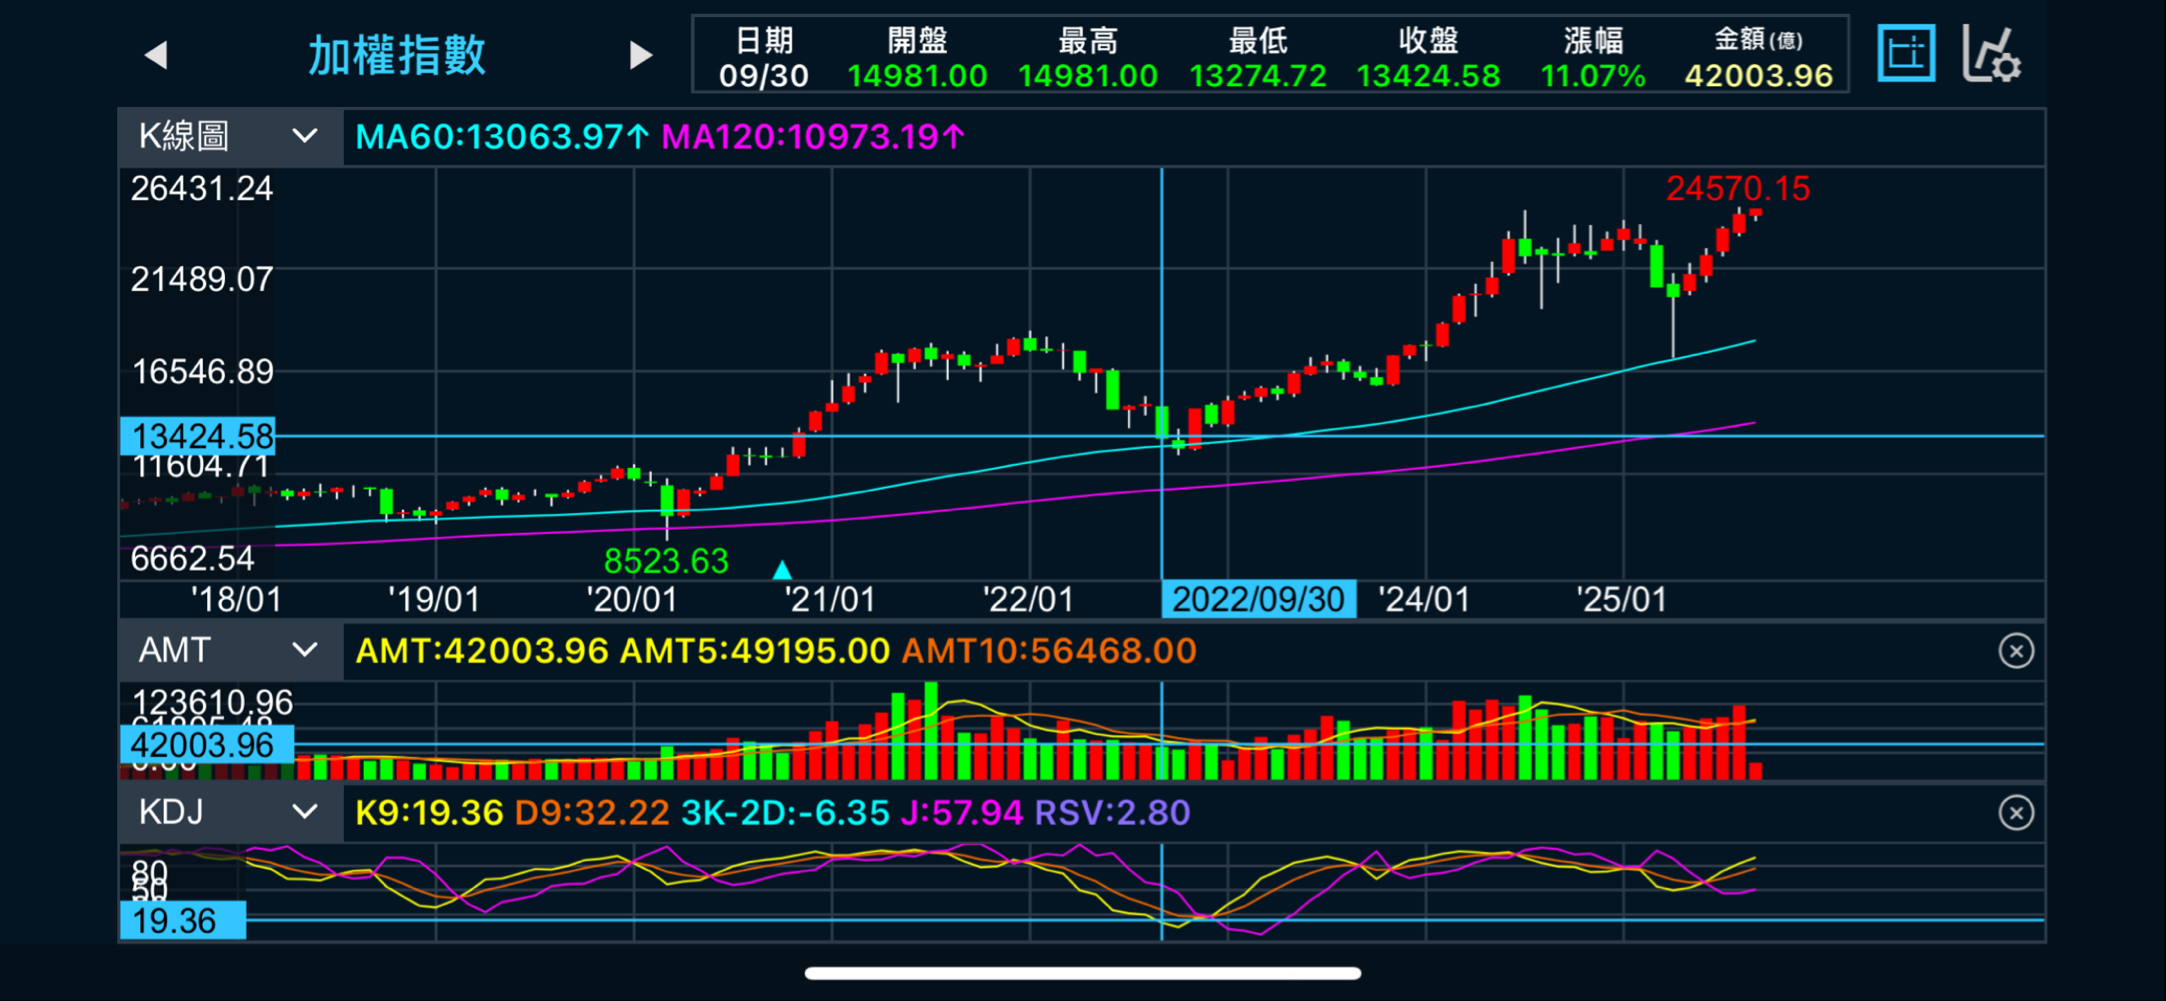This screenshot has width=2166, height=1001.
Task: Click the RSV:2.80 indicator value
Action: 1112,813
